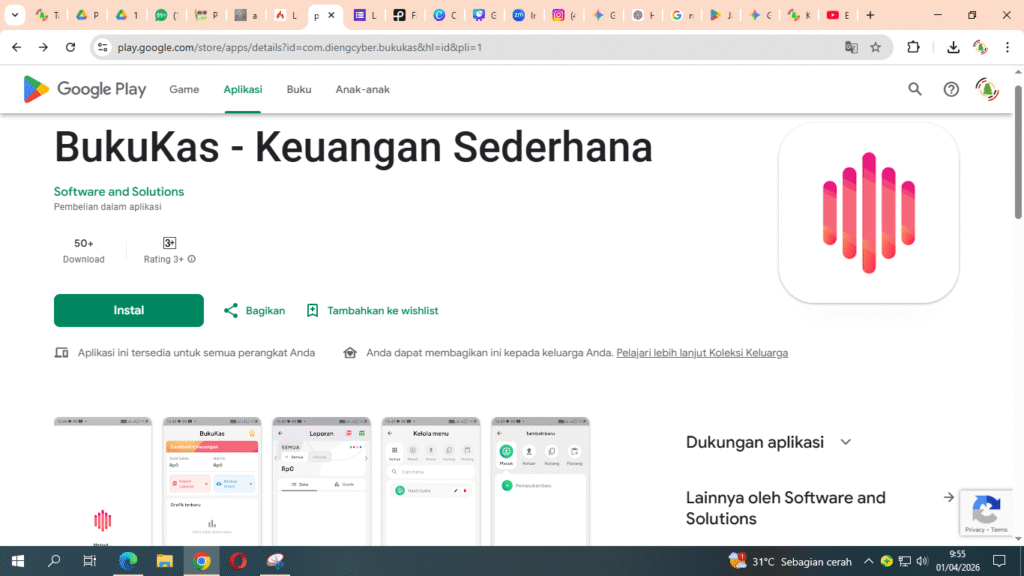1024x576 pixels.
Task: Open the browser extensions puzzle icon
Action: 913,47
